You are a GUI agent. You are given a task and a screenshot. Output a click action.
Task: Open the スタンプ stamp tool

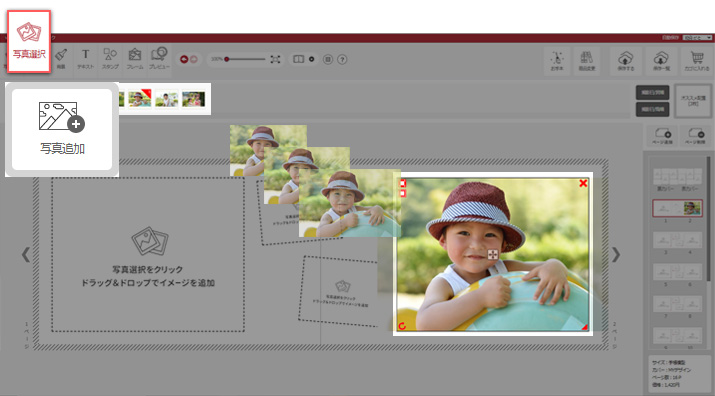[x=110, y=59]
